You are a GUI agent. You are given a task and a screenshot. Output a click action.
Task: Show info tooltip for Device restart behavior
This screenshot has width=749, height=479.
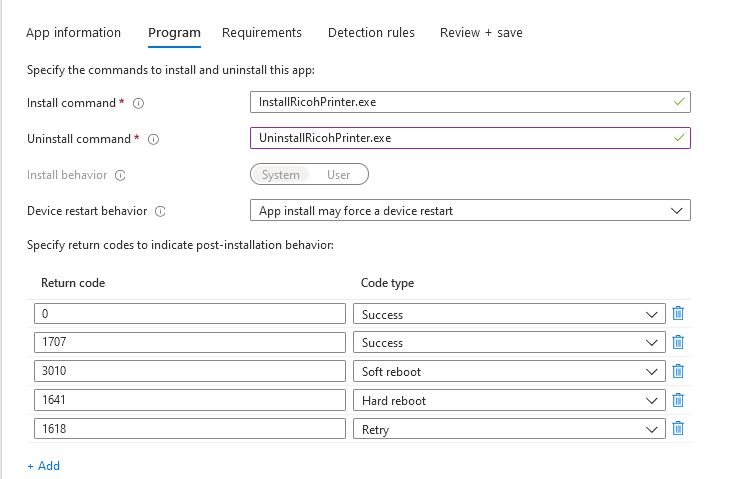point(160,211)
